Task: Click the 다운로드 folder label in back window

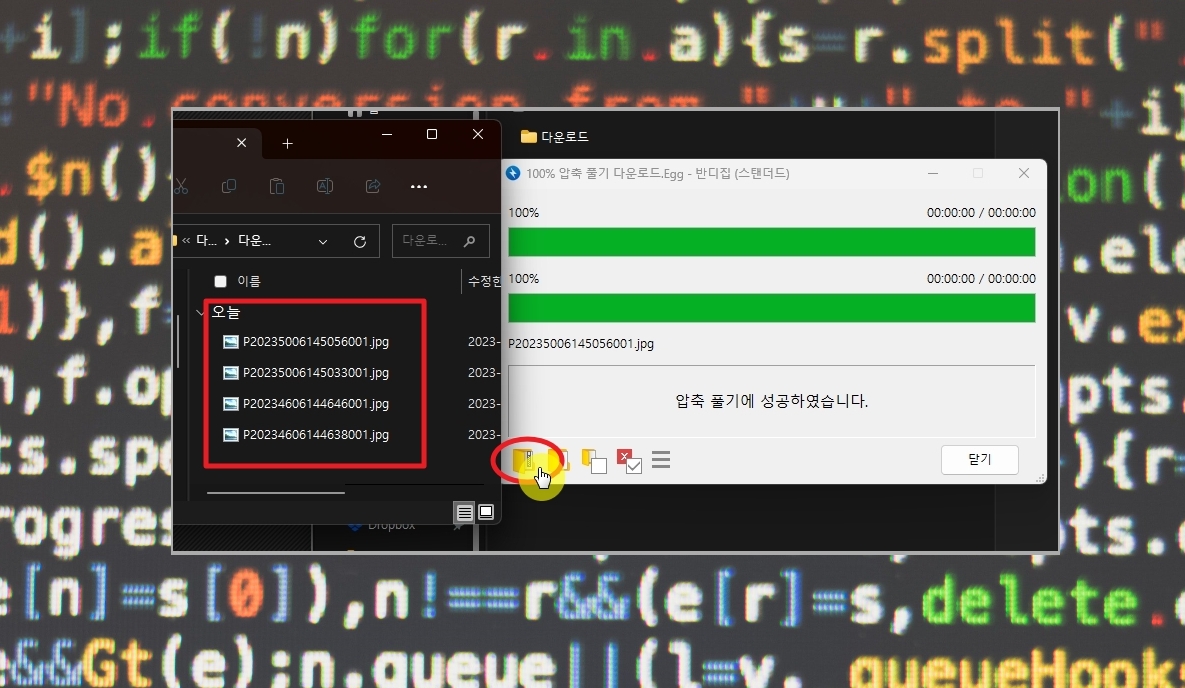Action: 565,137
